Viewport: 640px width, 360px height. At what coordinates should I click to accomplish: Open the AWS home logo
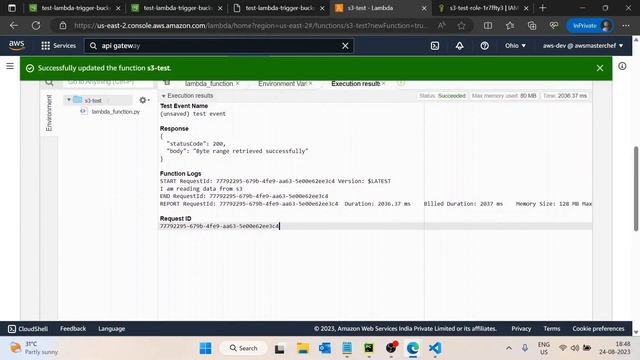click(x=16, y=45)
